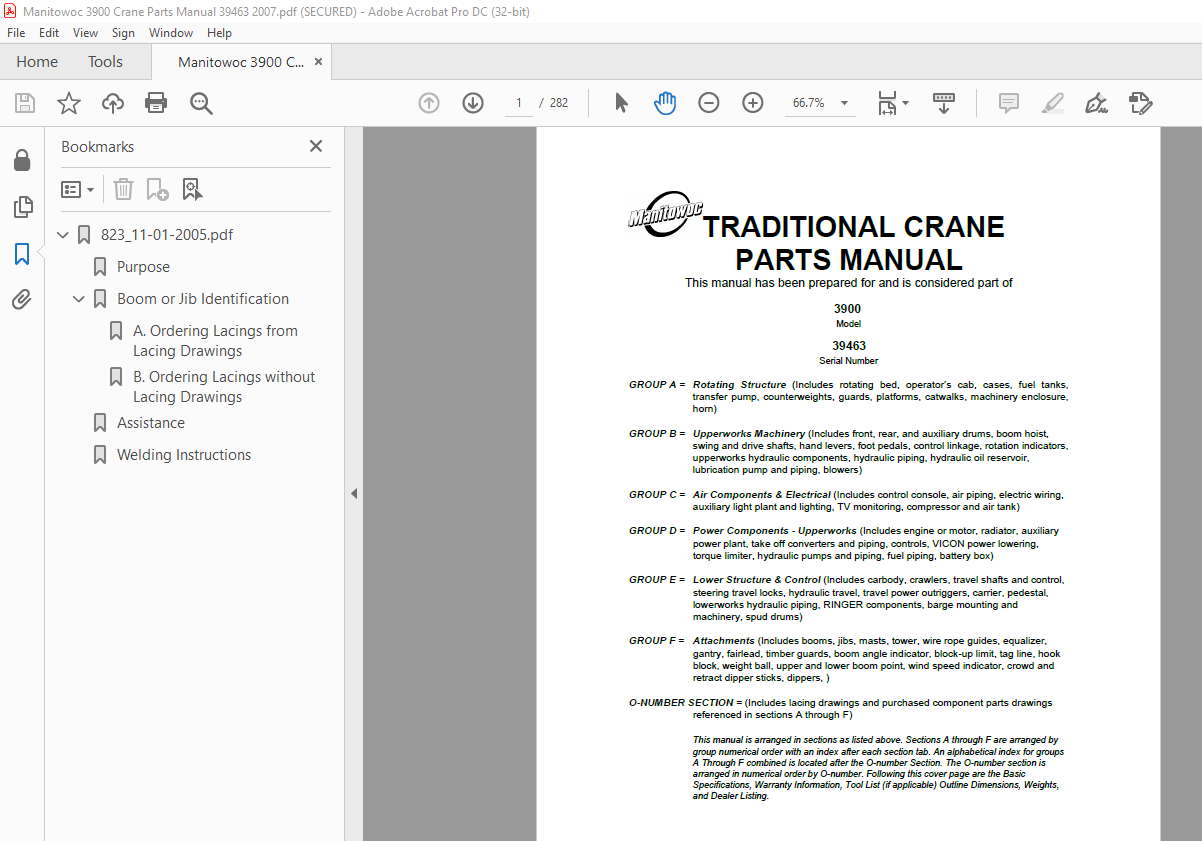Go to previous page arrow
The image size is (1202, 841).
429,103
